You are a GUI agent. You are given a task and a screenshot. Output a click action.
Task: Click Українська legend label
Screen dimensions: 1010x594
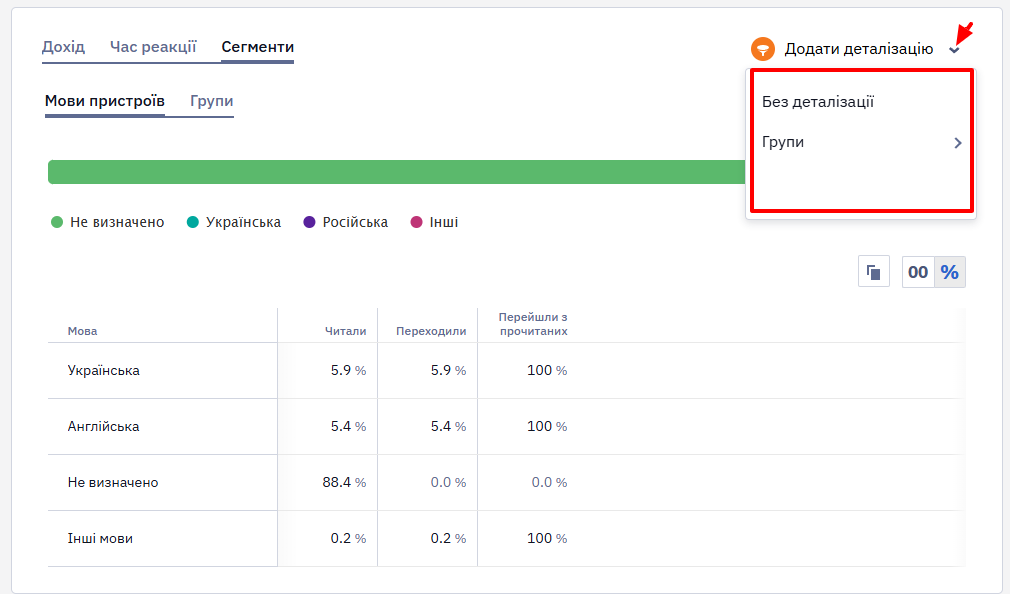click(x=243, y=222)
